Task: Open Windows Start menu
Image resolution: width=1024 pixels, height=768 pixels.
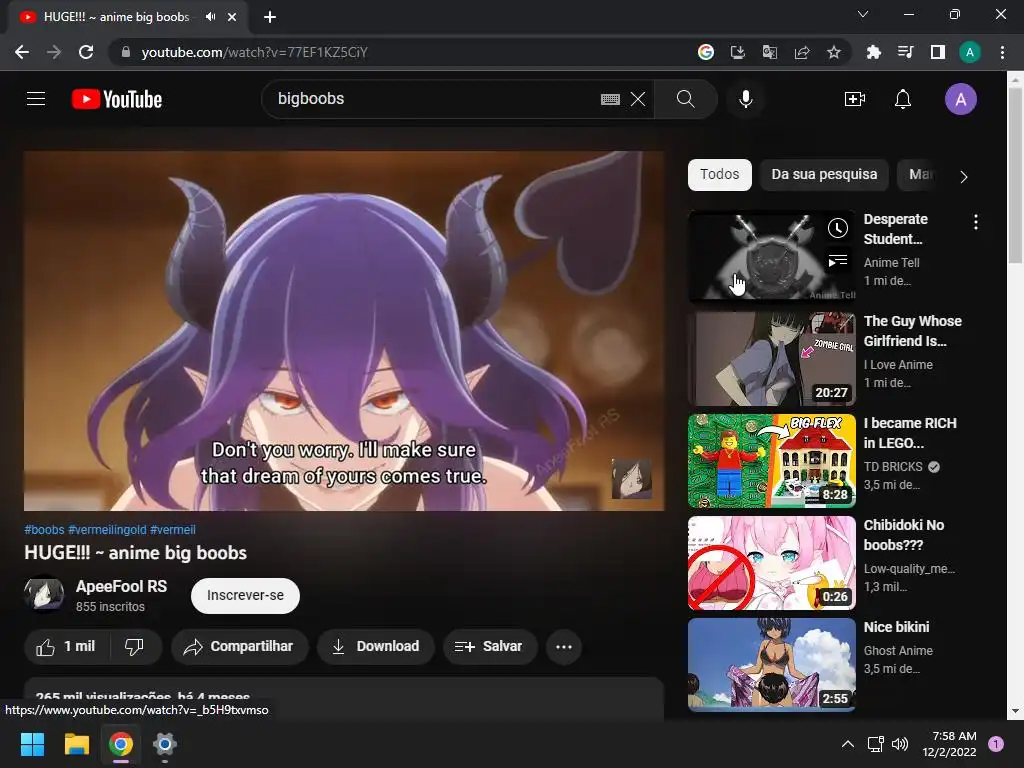Action: click(x=32, y=744)
